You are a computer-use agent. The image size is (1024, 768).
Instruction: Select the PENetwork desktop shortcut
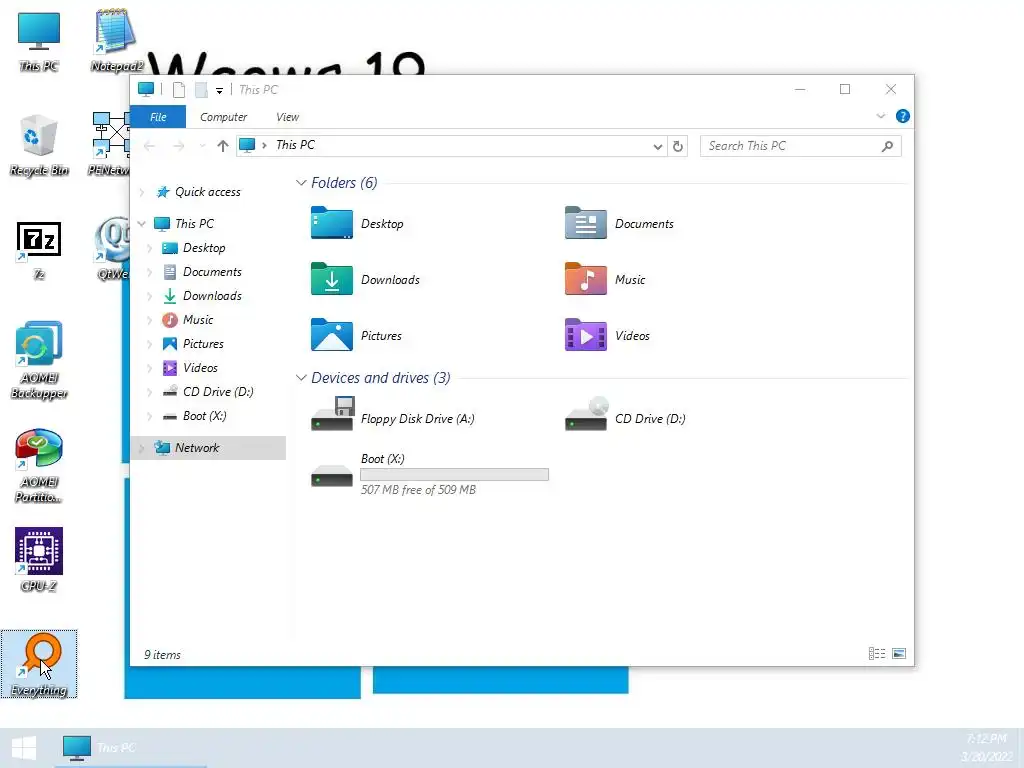[110, 145]
